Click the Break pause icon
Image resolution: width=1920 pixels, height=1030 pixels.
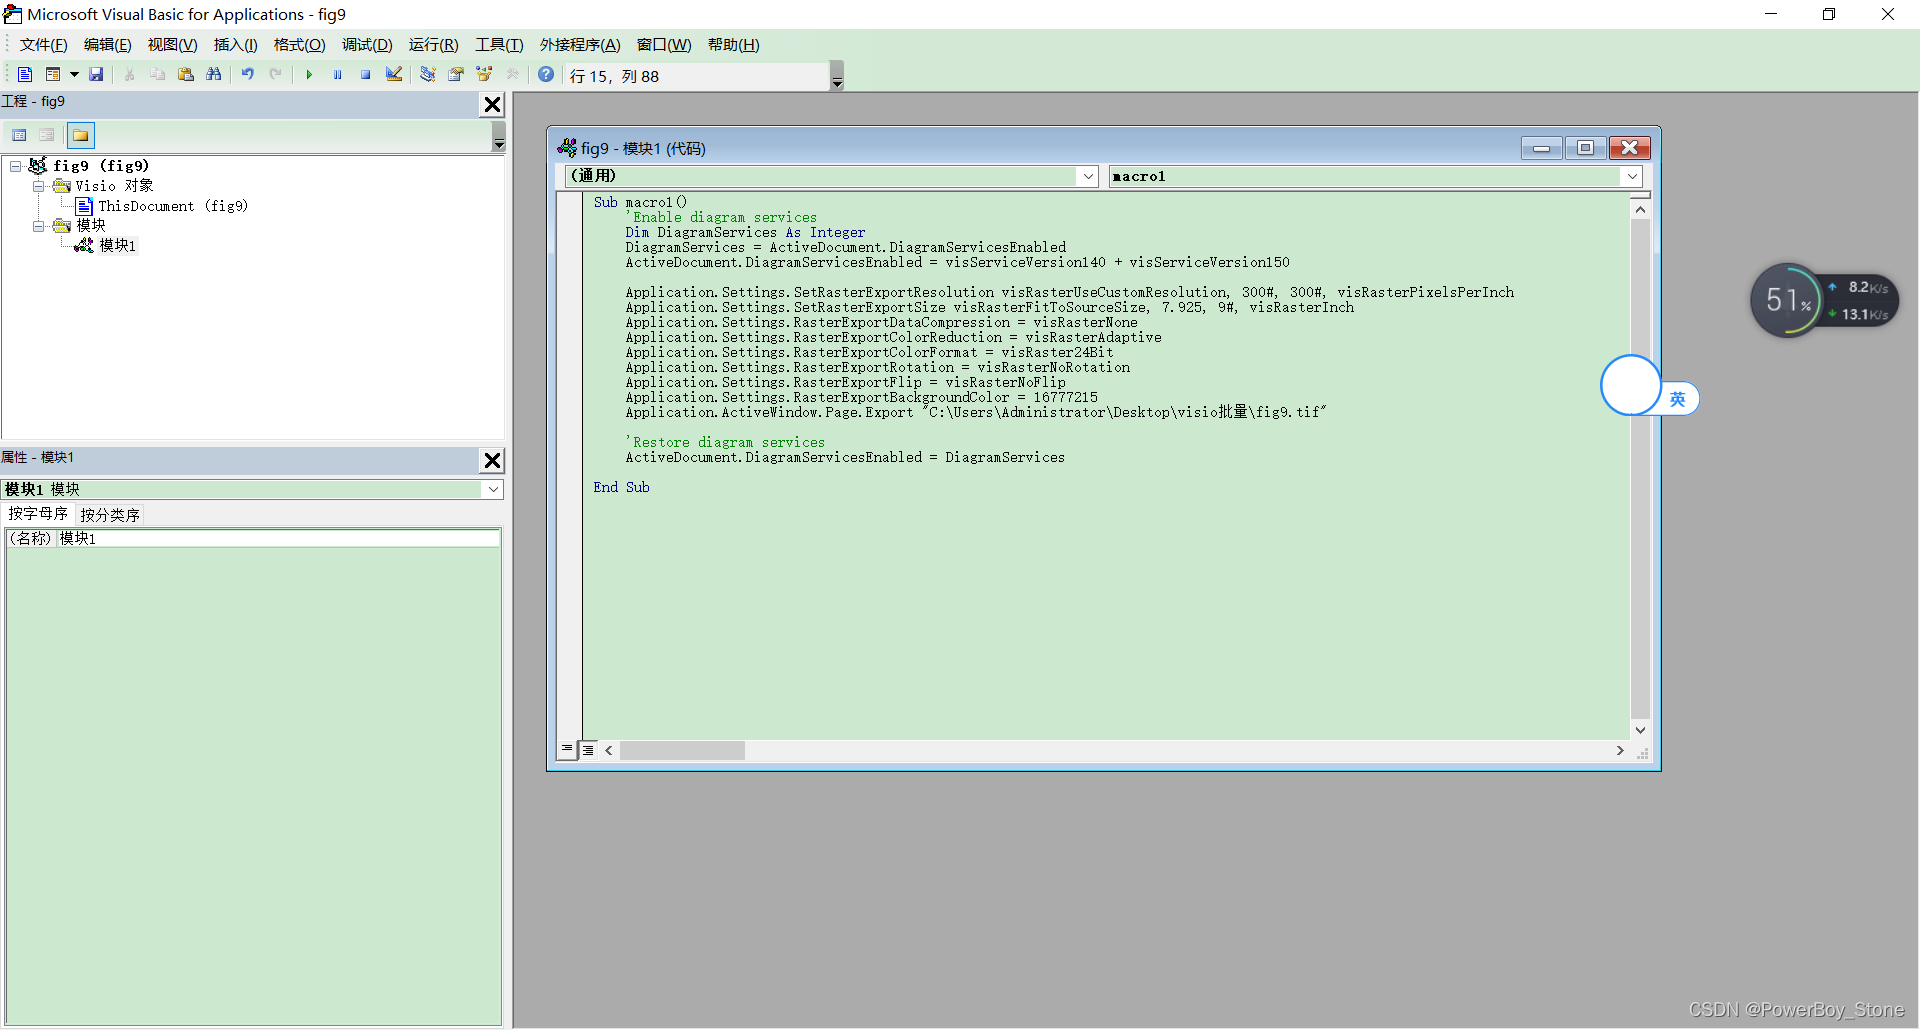337,75
